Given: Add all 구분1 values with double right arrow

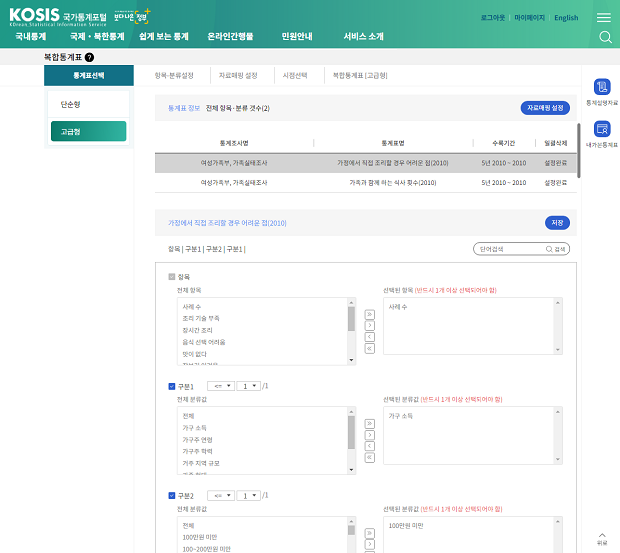Looking at the screenshot, I should click(x=369, y=424).
